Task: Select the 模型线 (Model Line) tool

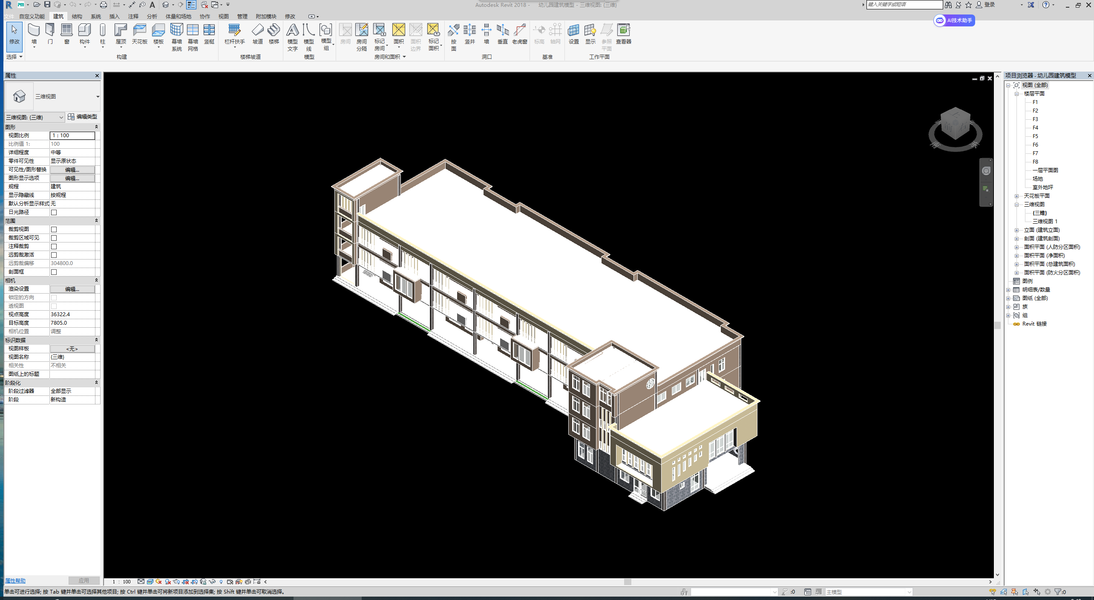Action: [308, 36]
